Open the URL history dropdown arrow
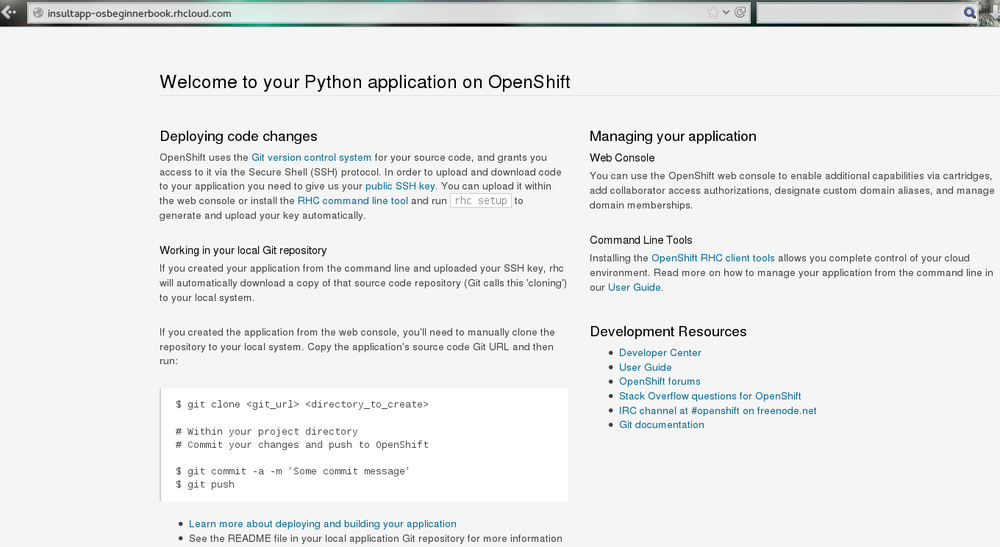 (x=726, y=12)
